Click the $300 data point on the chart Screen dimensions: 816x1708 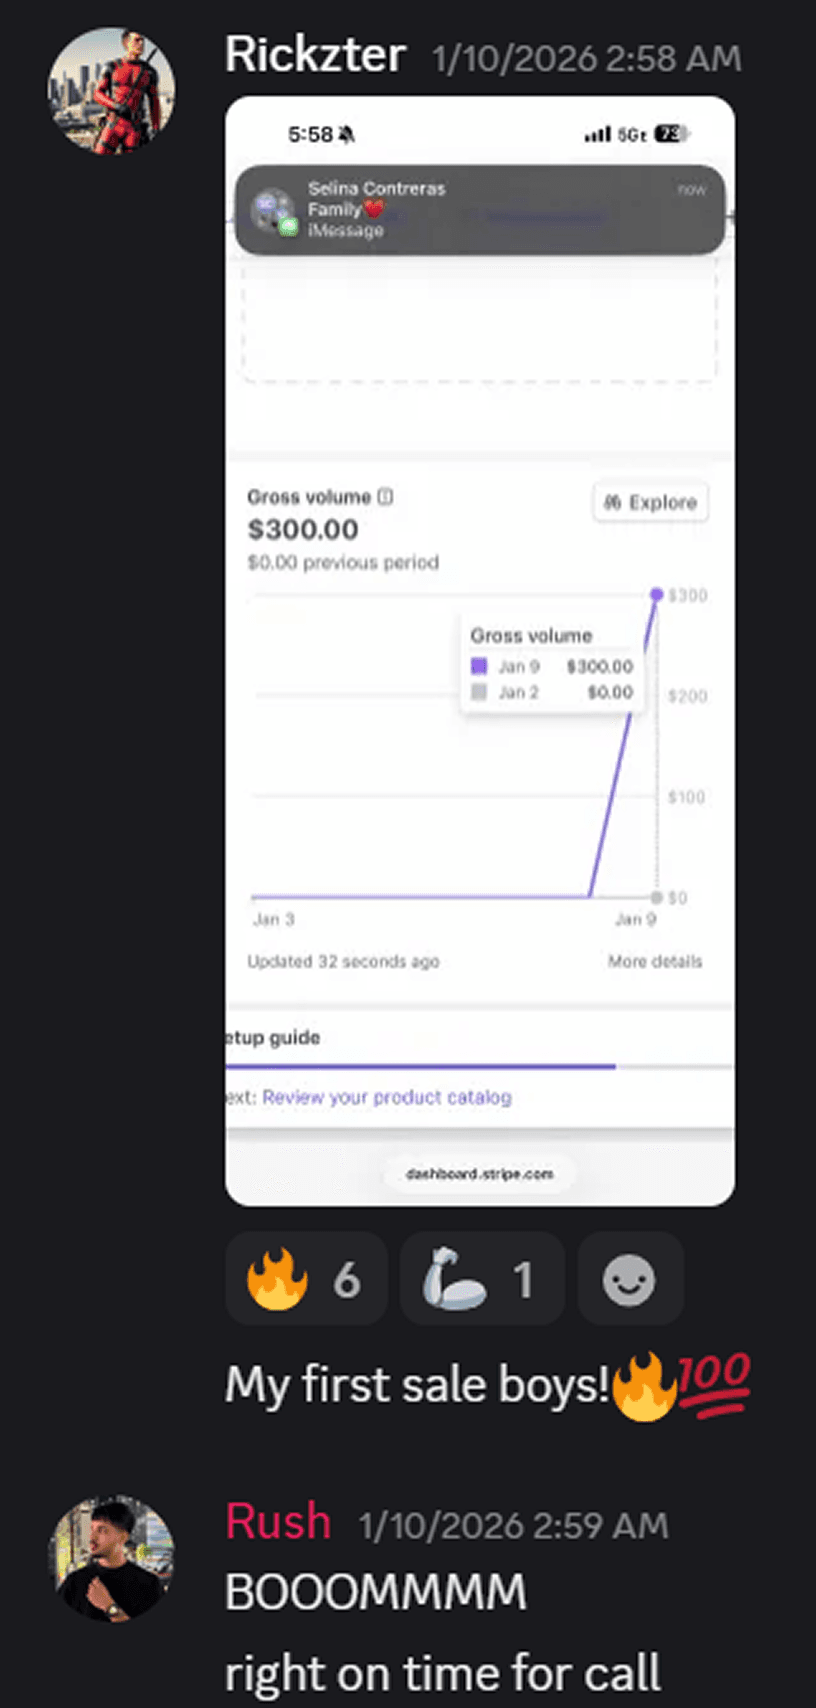(x=657, y=593)
